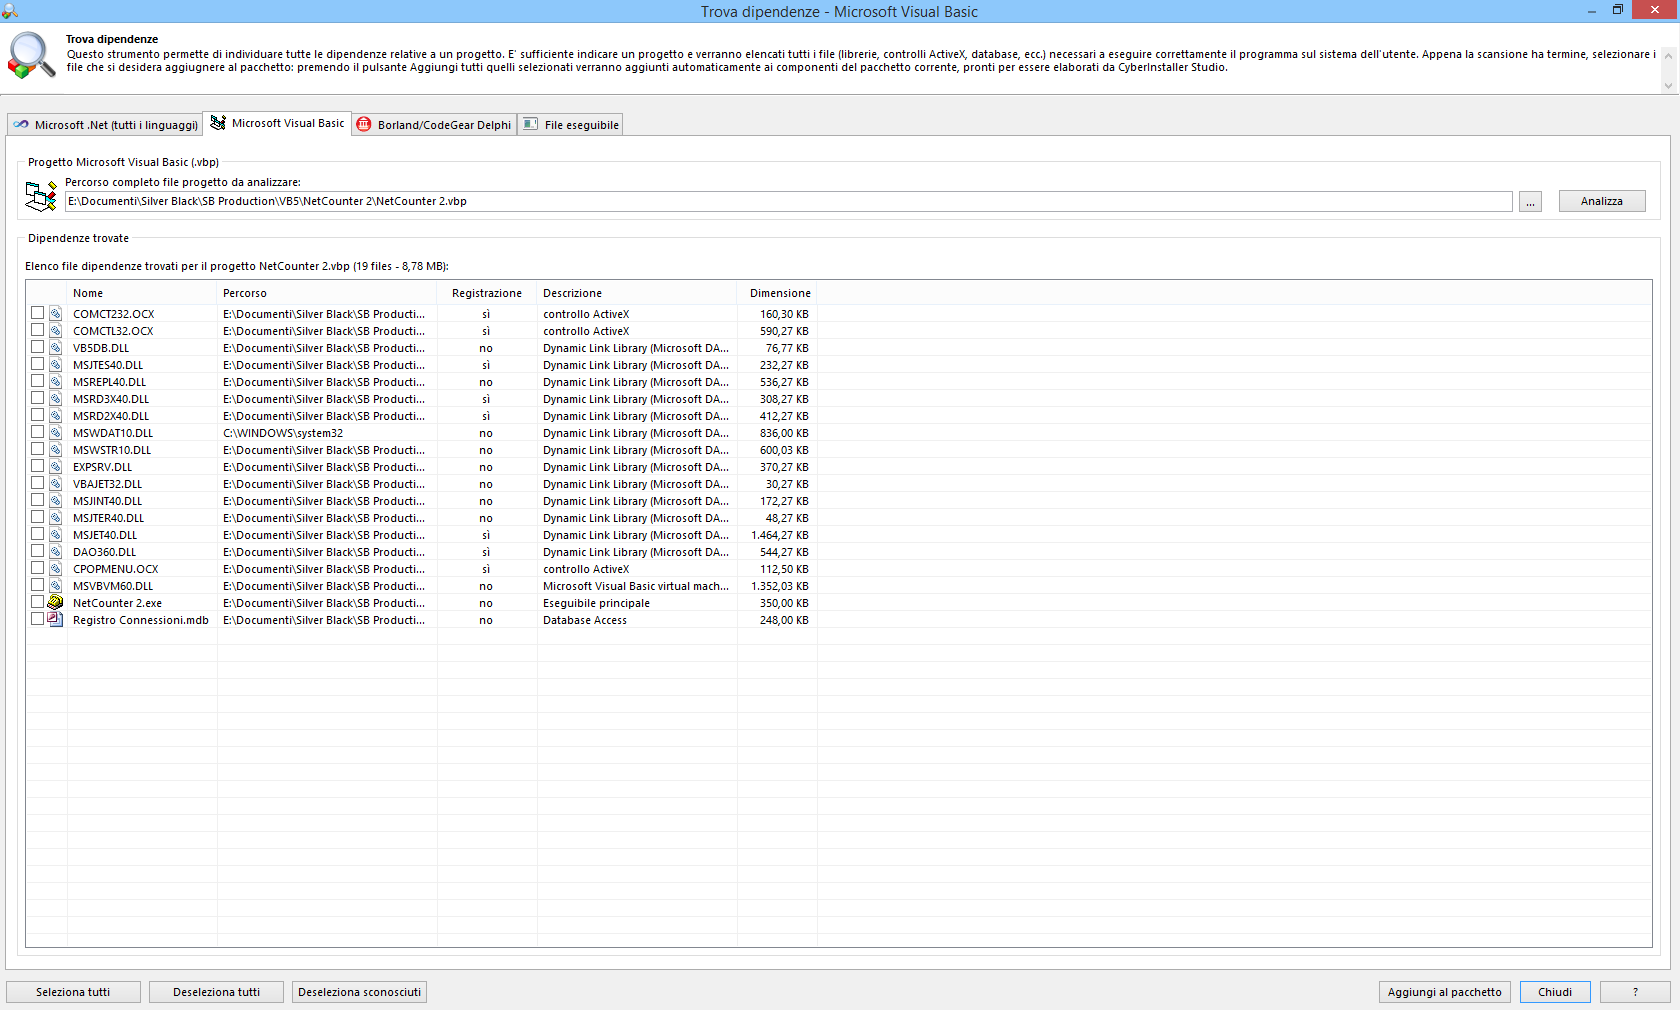Sort list by Registrazione column header
This screenshot has width=1680, height=1010.
487,293
